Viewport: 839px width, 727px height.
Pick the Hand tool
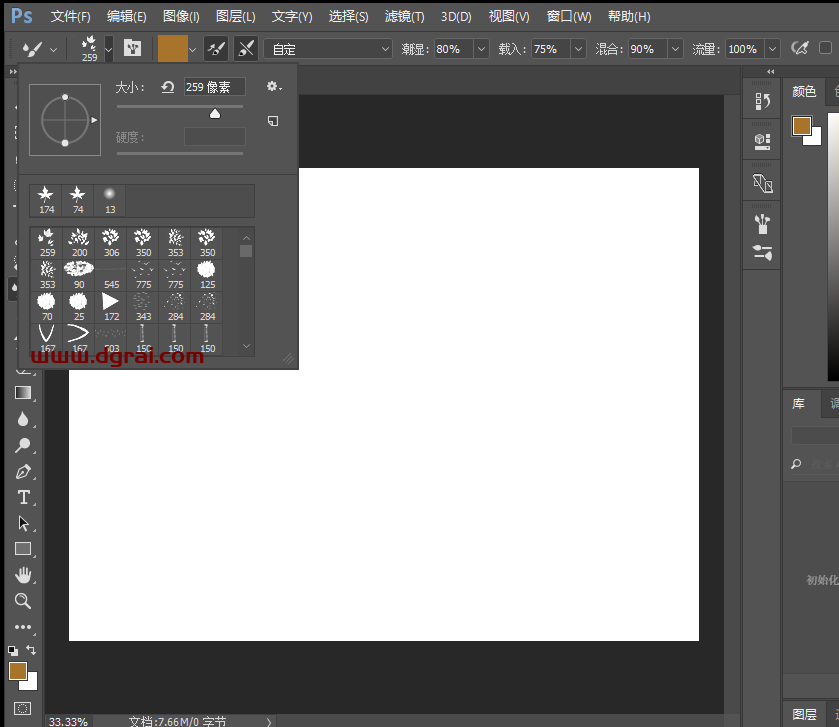pos(23,575)
